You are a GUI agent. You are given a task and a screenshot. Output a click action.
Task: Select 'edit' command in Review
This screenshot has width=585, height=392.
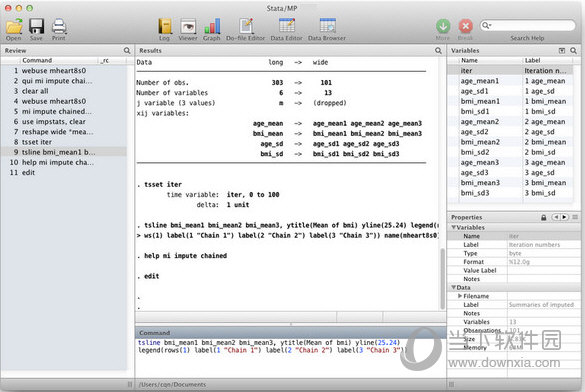click(64, 172)
